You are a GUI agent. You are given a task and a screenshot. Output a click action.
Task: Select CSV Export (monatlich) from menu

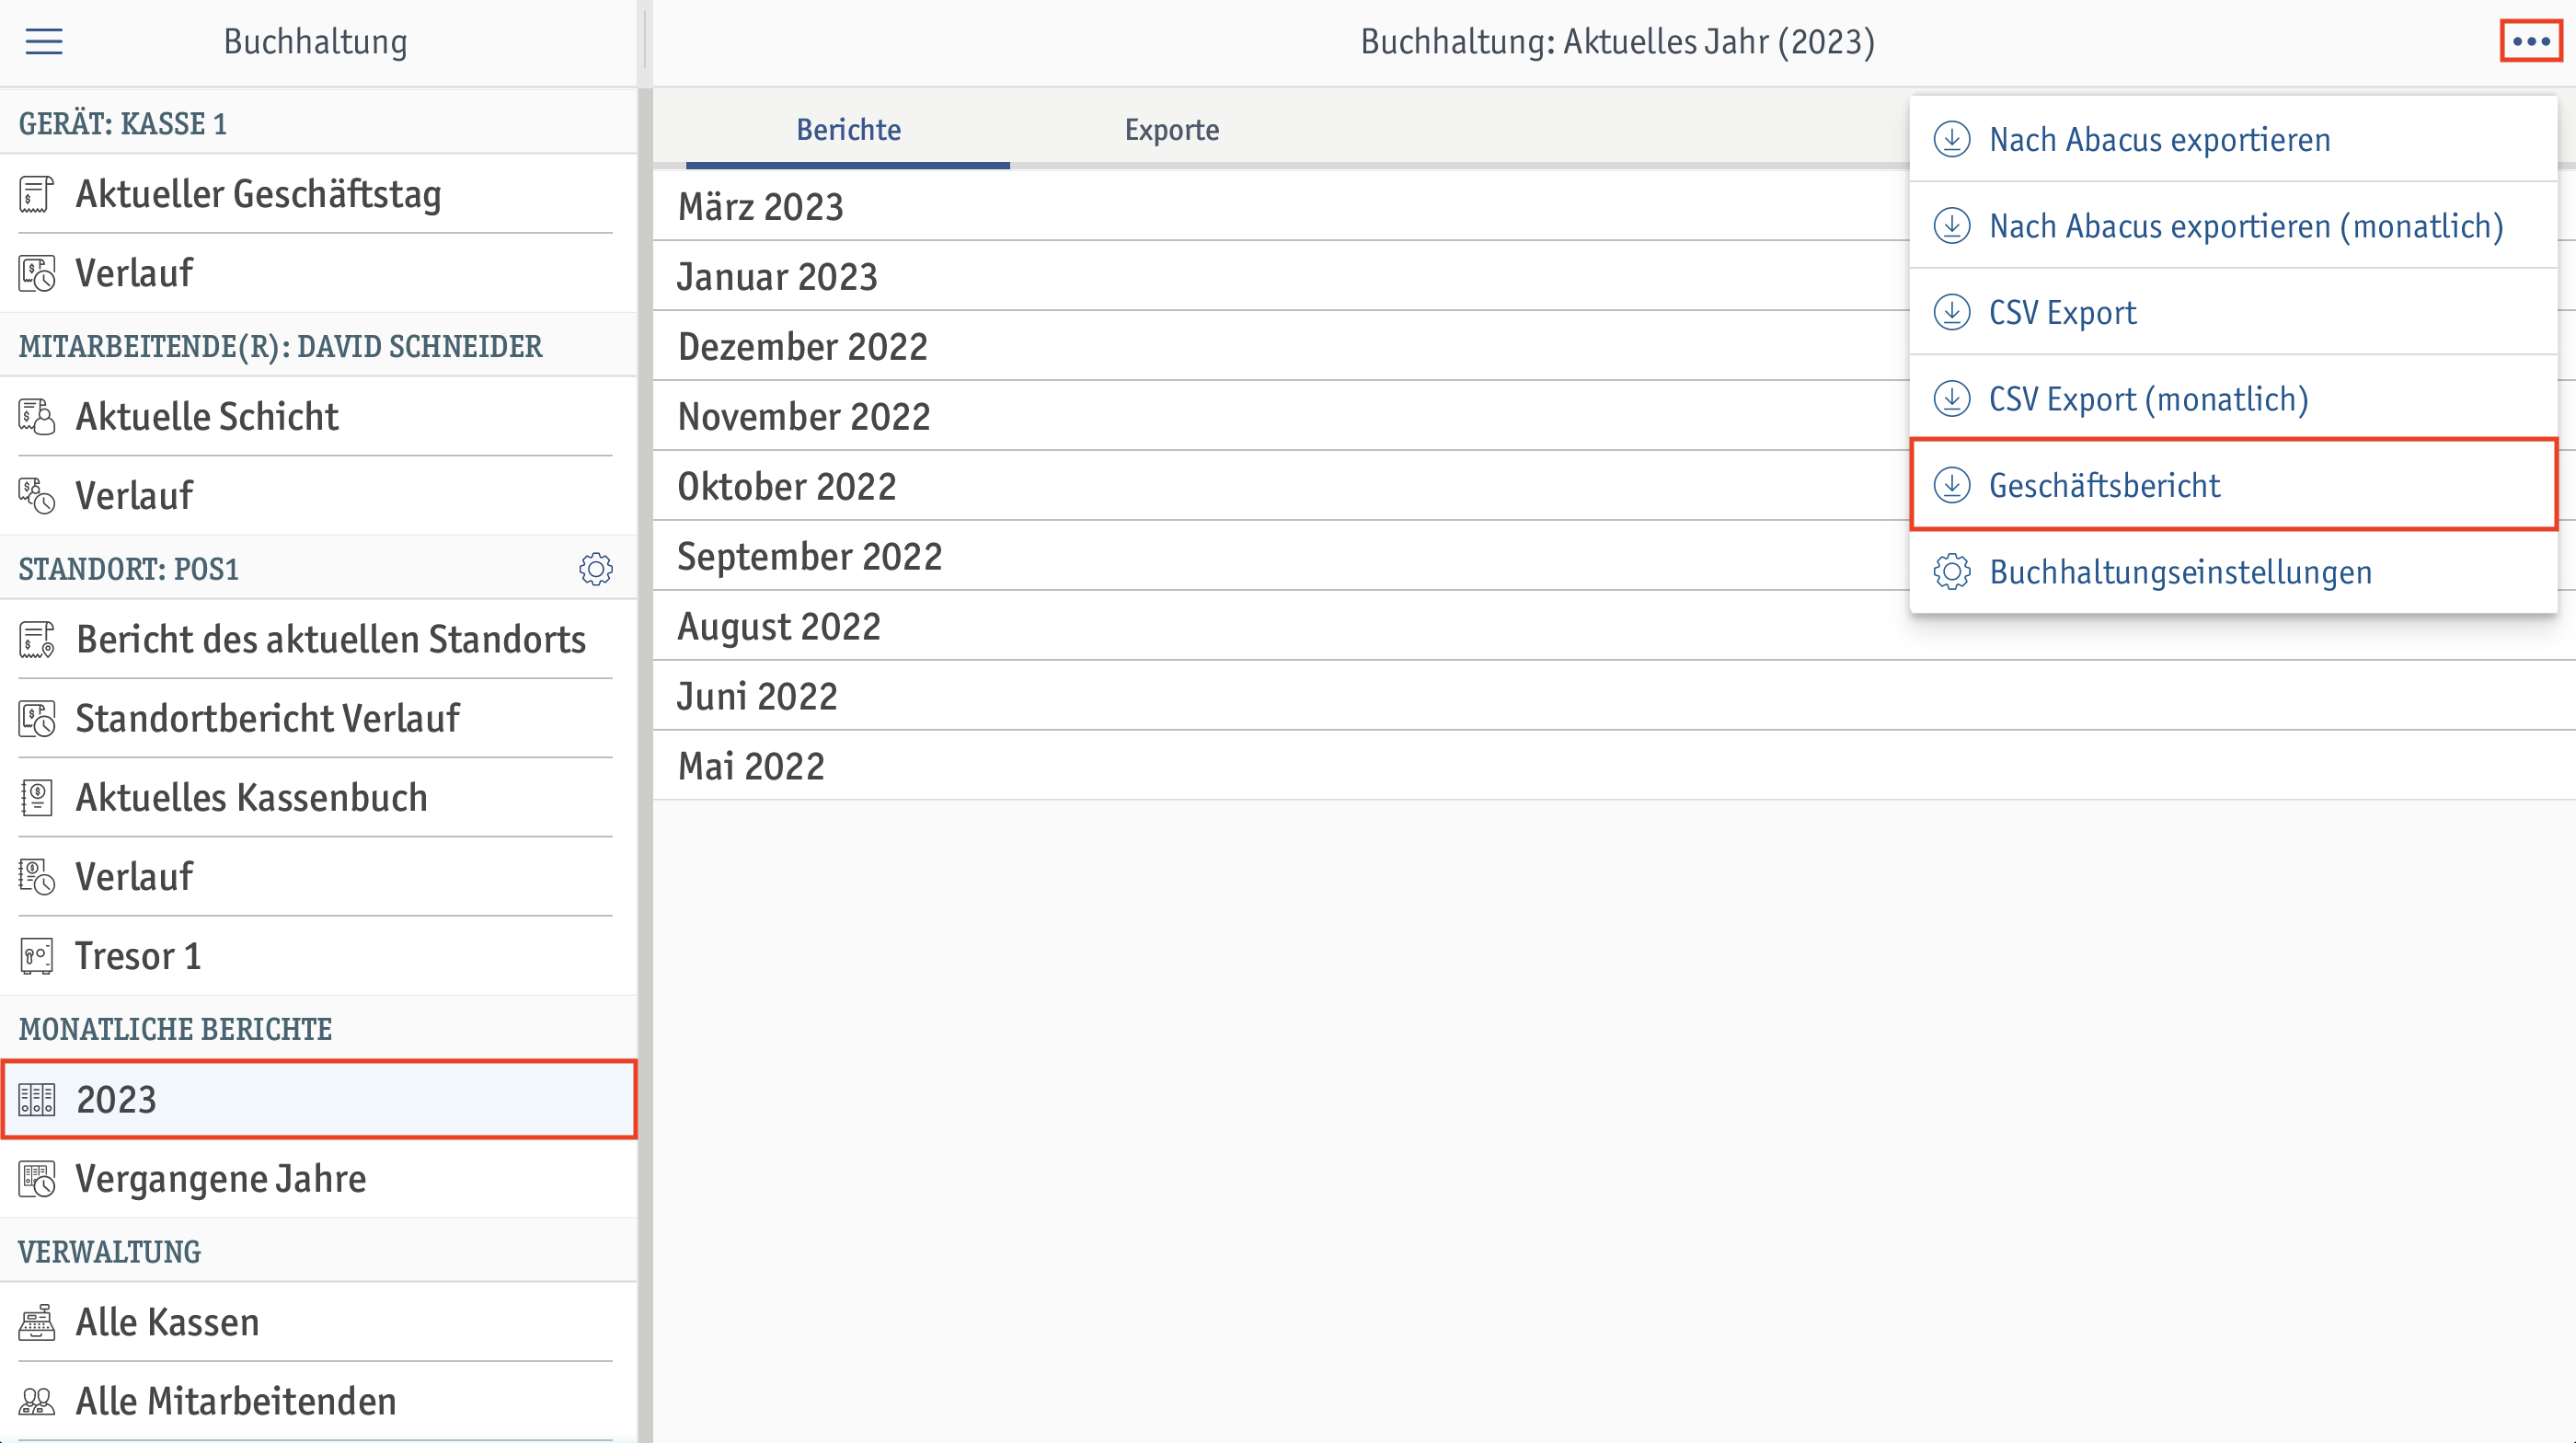2234,399
